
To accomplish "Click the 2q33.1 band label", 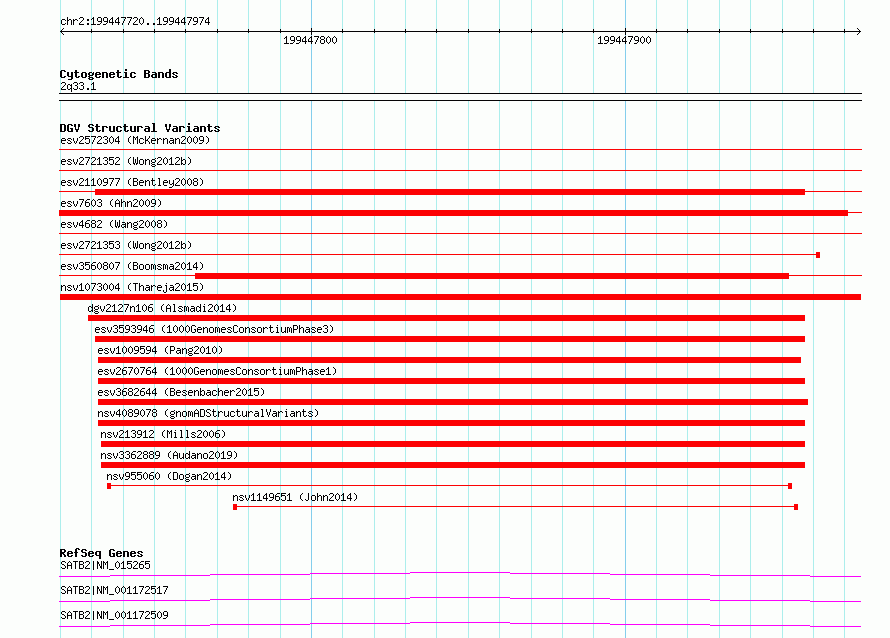I will [x=78, y=86].
